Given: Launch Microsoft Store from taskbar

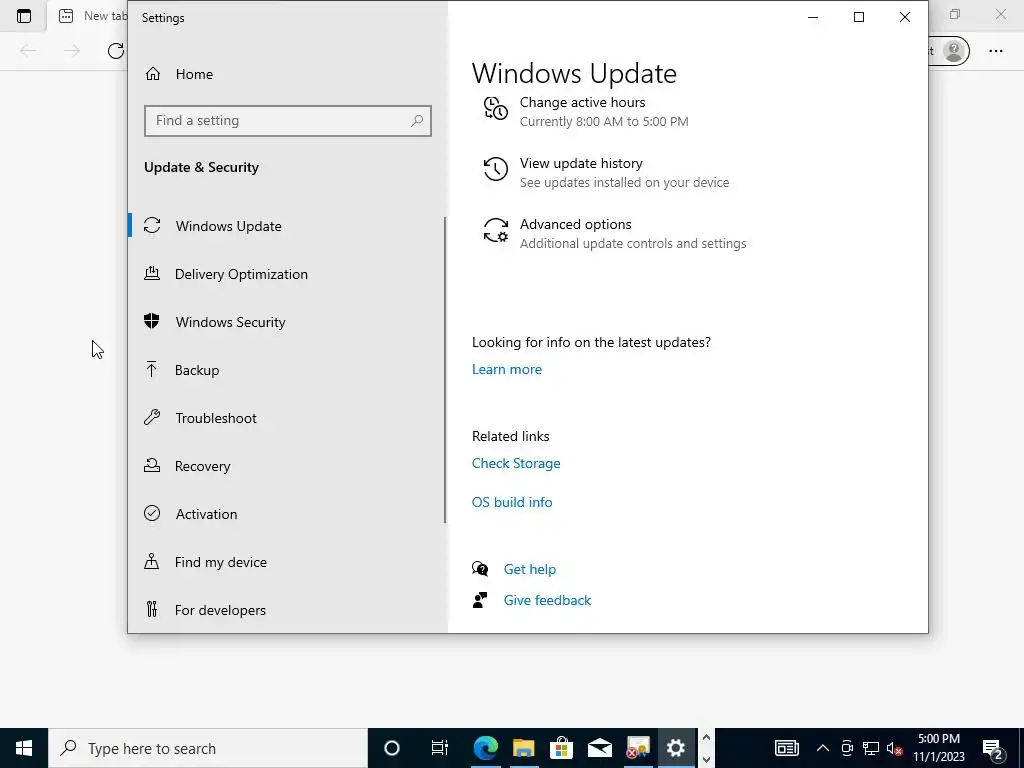Looking at the screenshot, I should (561, 748).
